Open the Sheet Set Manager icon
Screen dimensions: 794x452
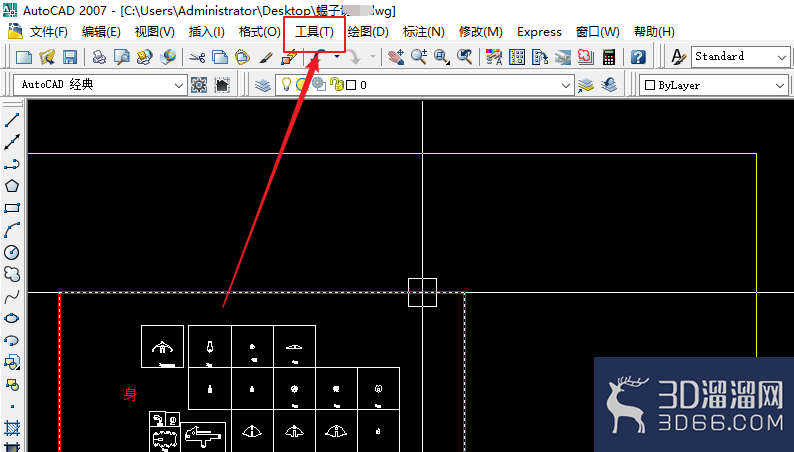tap(563, 57)
